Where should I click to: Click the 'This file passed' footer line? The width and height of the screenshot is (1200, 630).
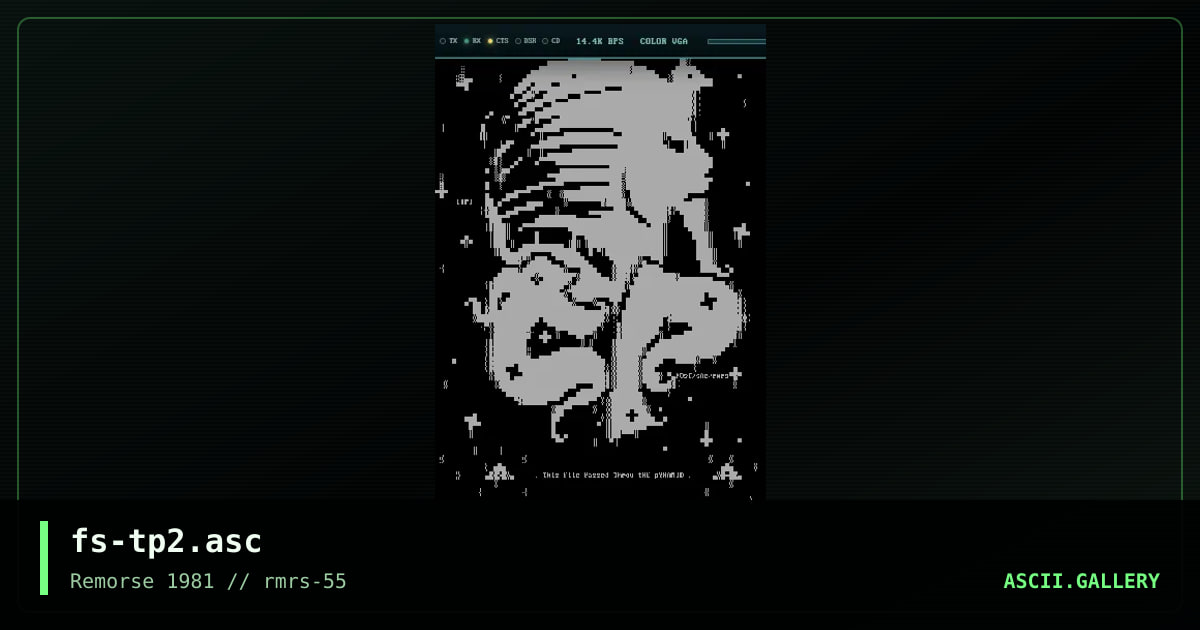(615, 475)
